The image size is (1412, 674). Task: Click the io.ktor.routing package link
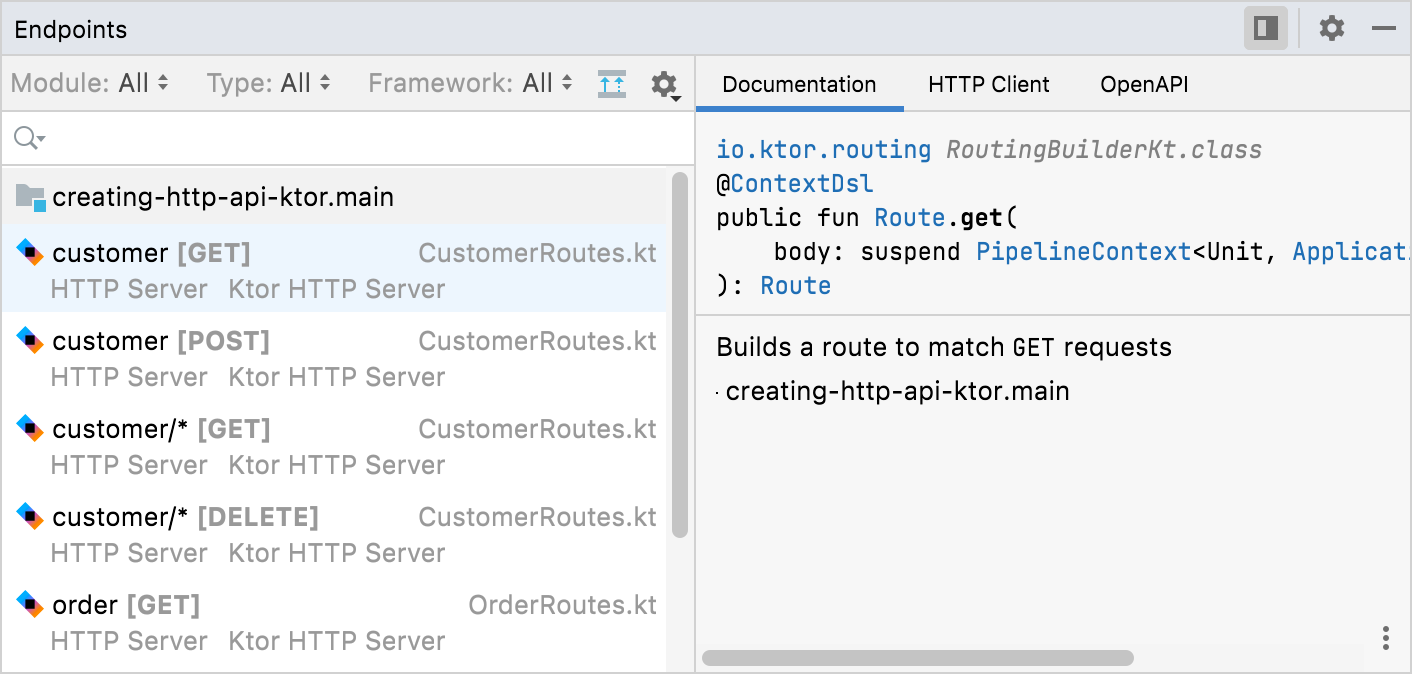[822, 149]
